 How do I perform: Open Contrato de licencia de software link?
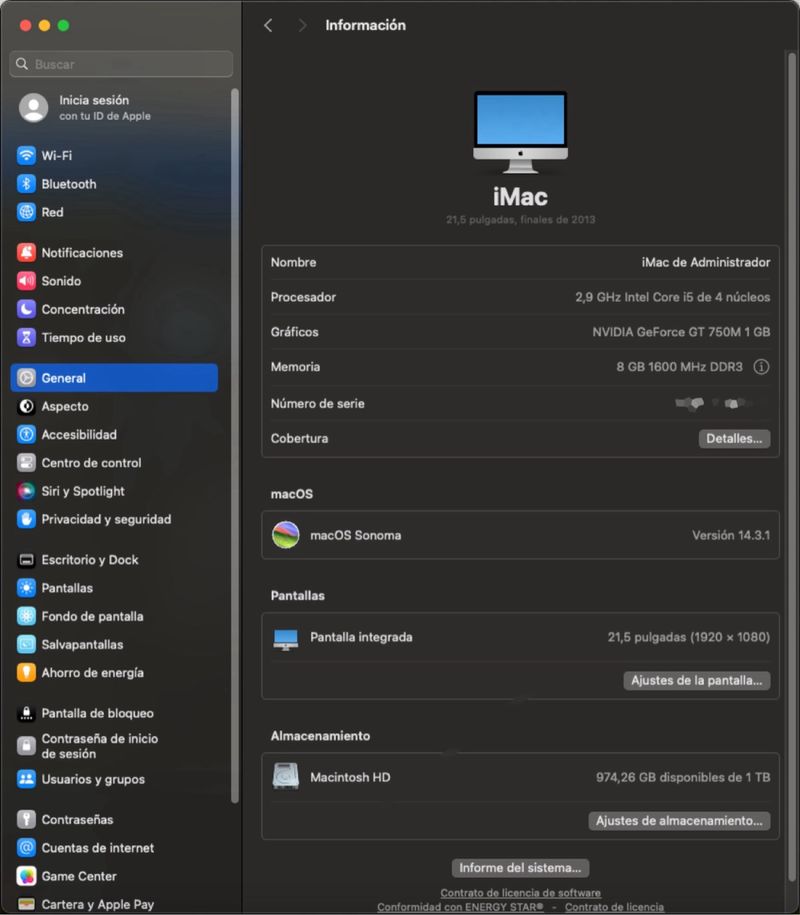pos(520,892)
